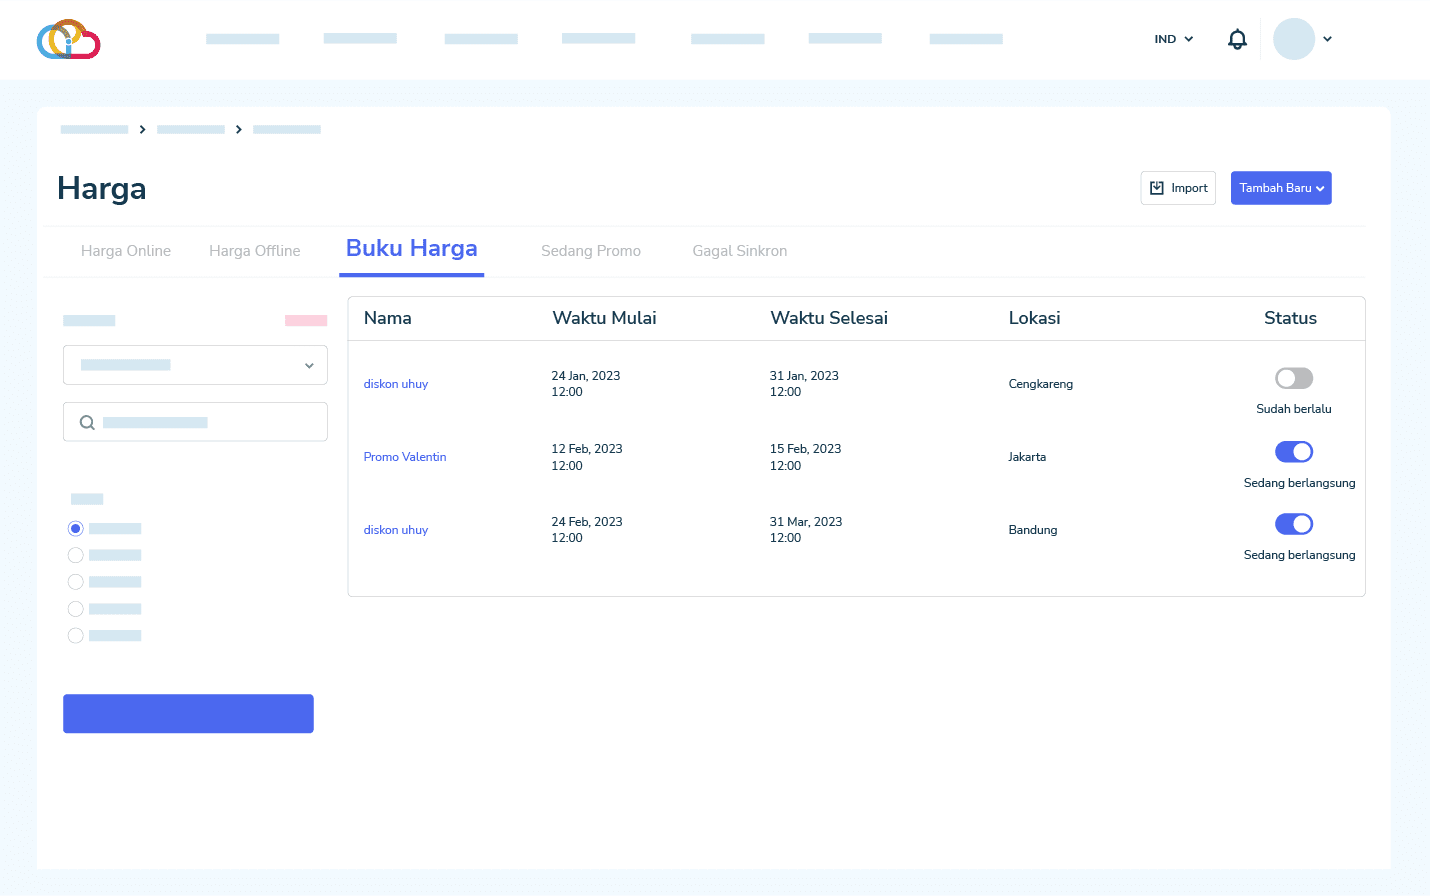Image resolution: width=1430 pixels, height=896 pixels.
Task: Click the first breadcrumb chevron arrow
Action: tap(143, 130)
